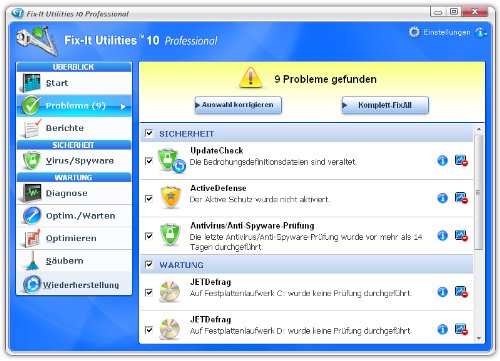500x361 pixels.
Task: Click the Säubern broom icon
Action: [x=32, y=261]
